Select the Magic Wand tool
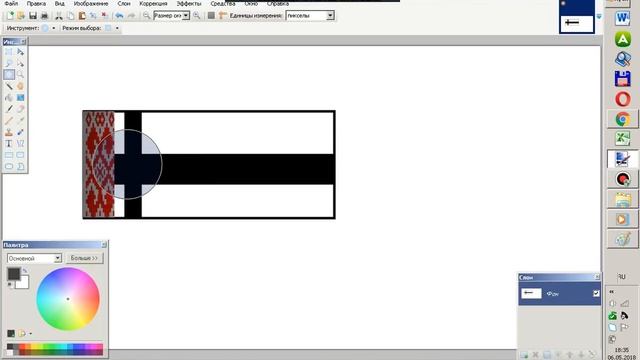The image size is (640, 360). pyautogui.click(x=9, y=86)
